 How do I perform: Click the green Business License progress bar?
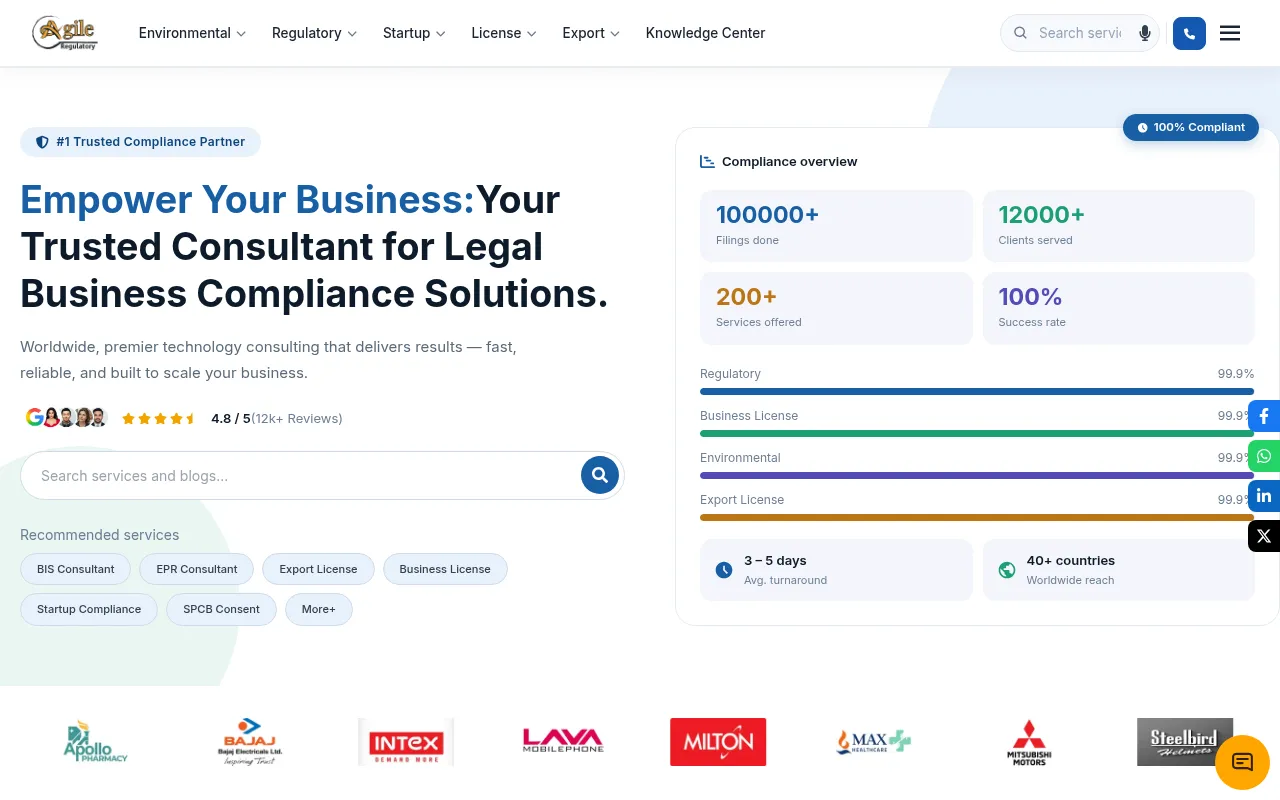click(x=977, y=433)
